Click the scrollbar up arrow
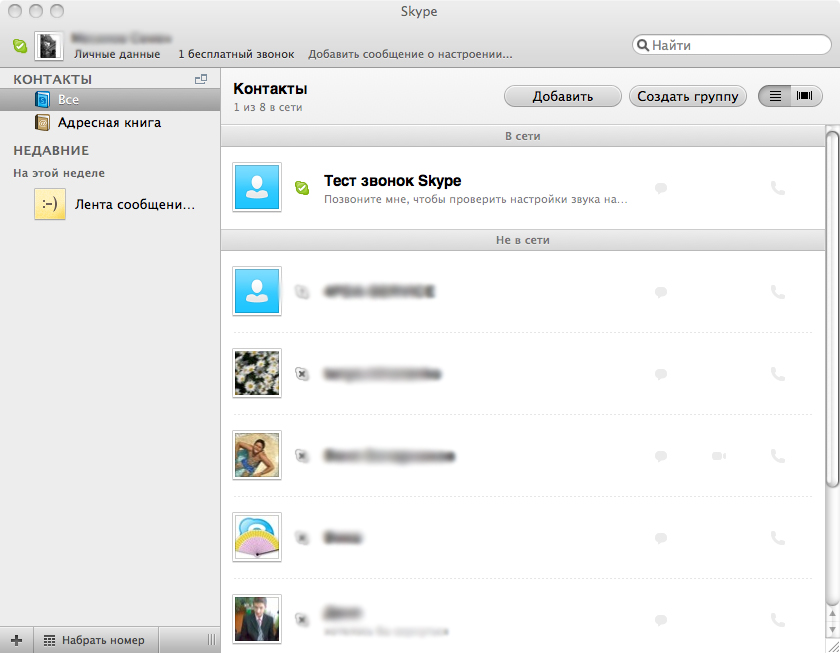 pyautogui.click(x=832, y=613)
